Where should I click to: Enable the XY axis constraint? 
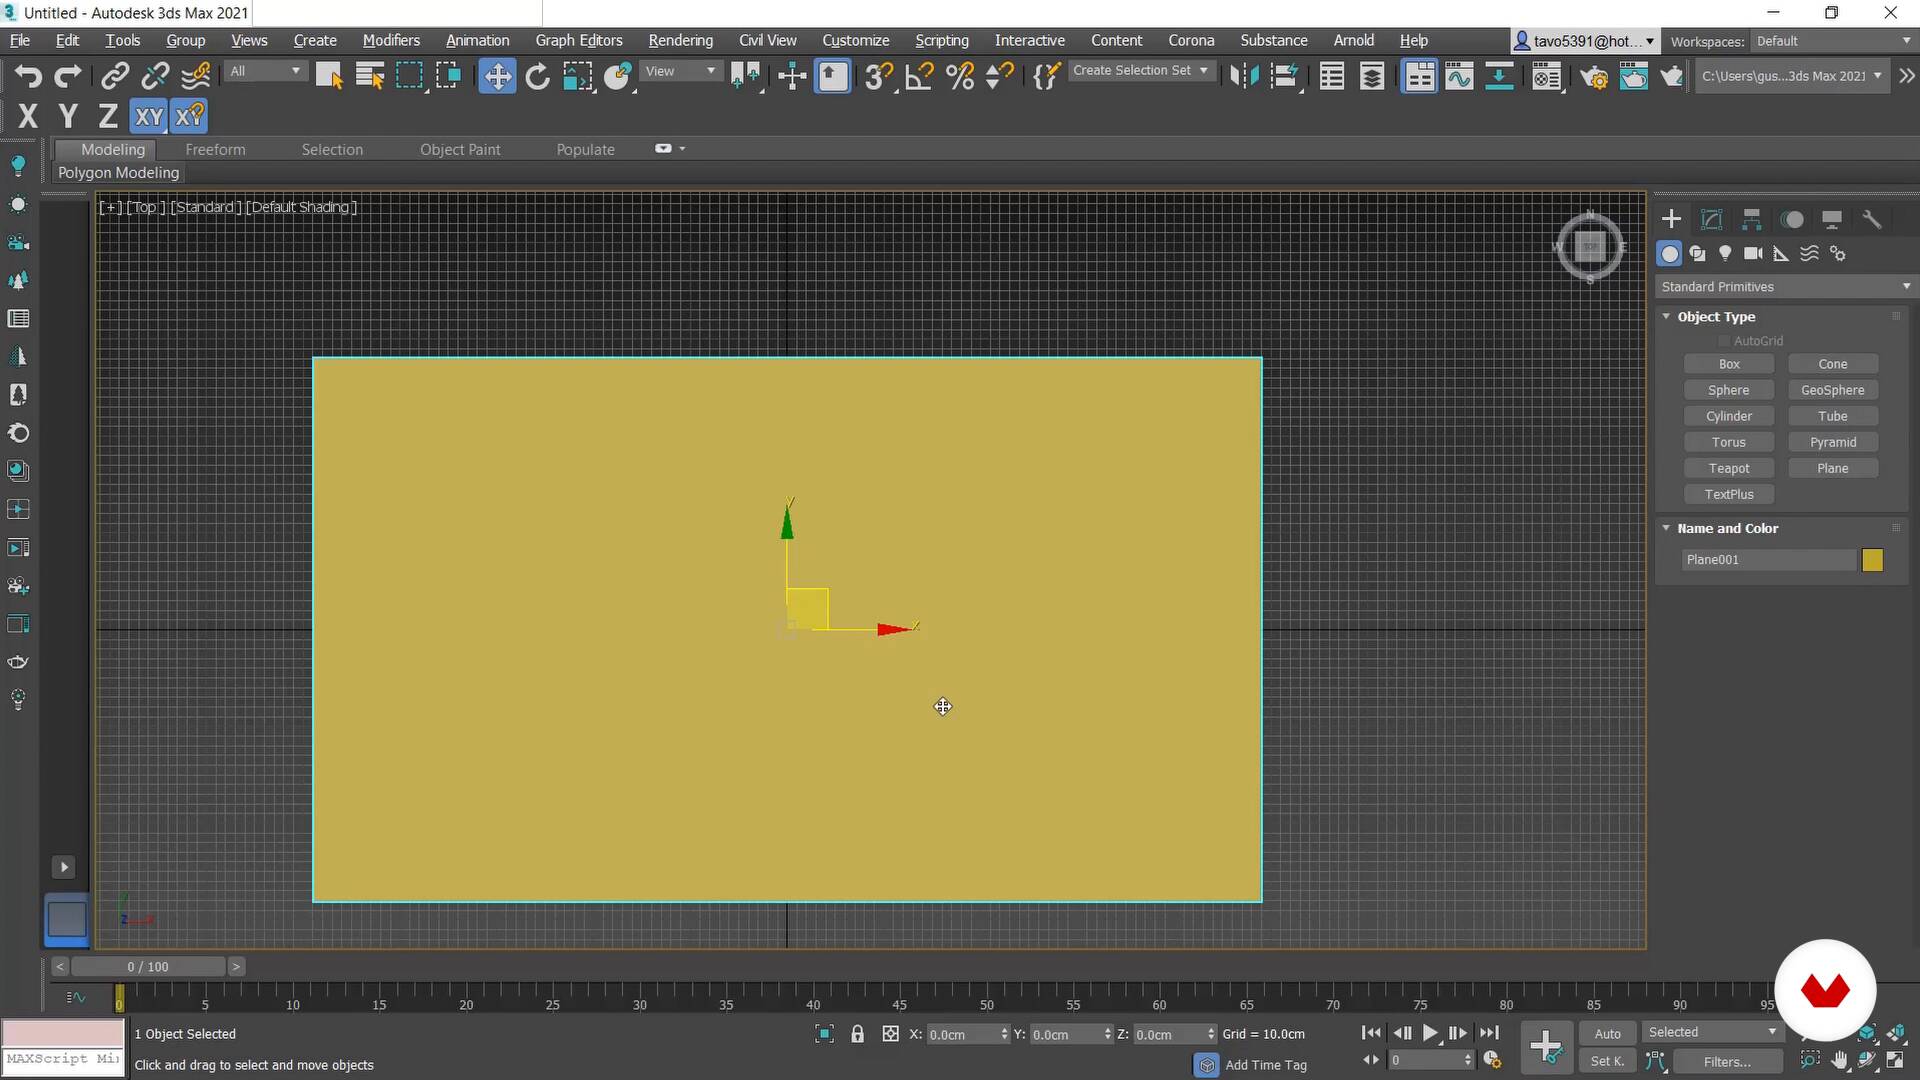point(148,116)
